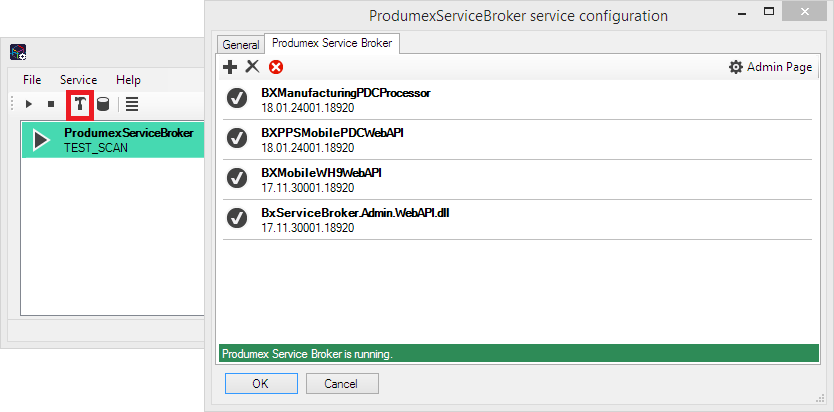Click the red circle delete-all icon
Image resolution: width=834 pixels, height=412 pixels.
click(276, 67)
